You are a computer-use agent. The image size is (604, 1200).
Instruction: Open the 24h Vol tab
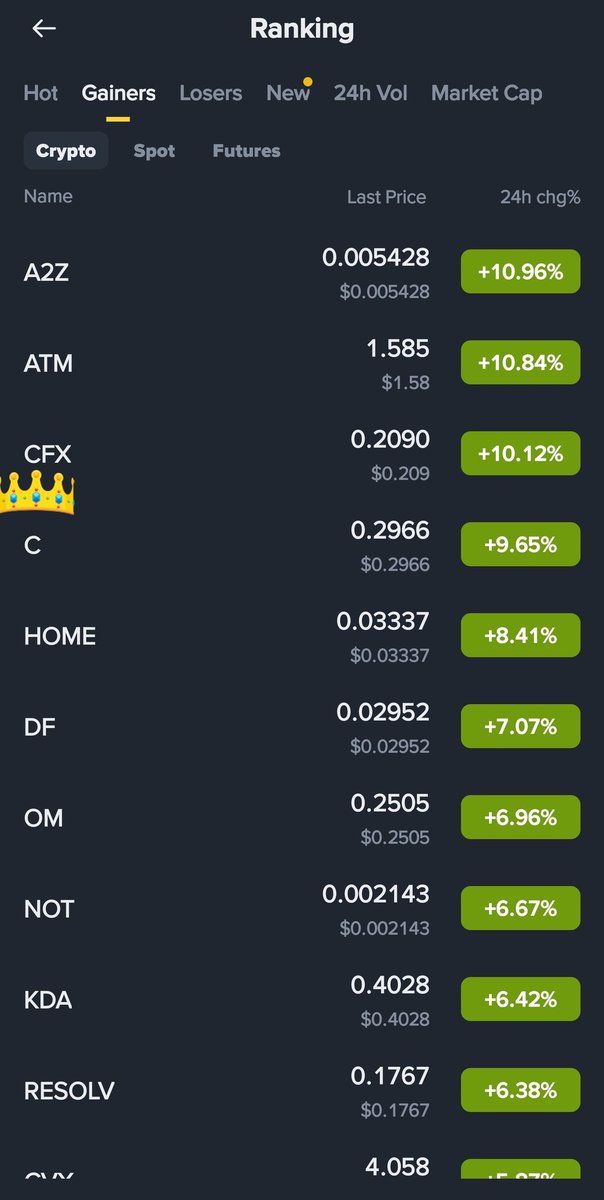tap(370, 93)
